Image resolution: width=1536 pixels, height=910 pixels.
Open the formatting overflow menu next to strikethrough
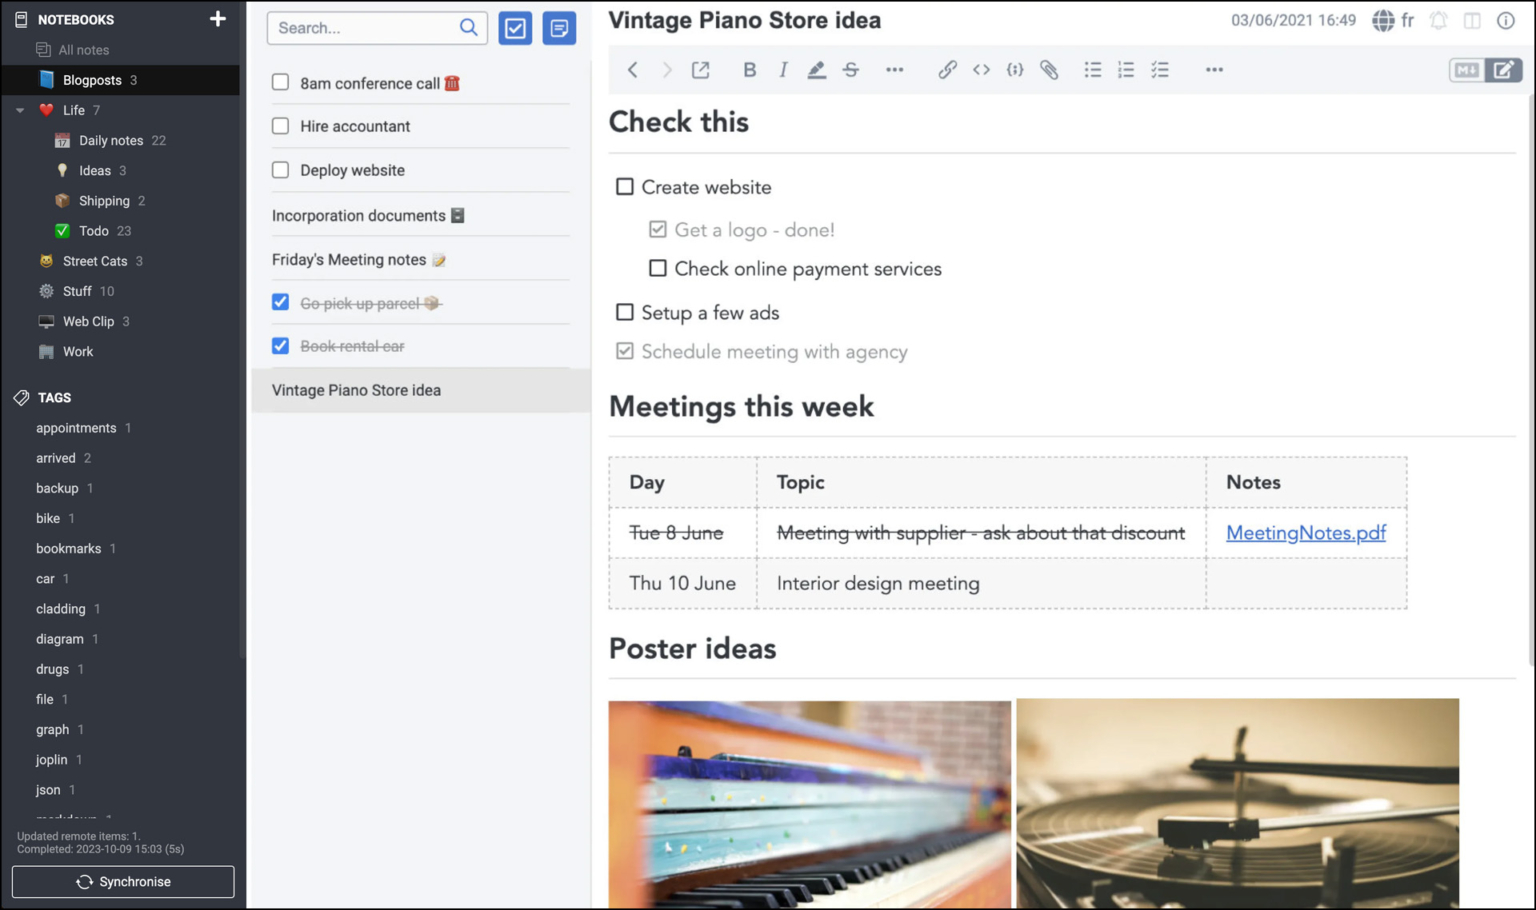pyautogui.click(x=893, y=69)
